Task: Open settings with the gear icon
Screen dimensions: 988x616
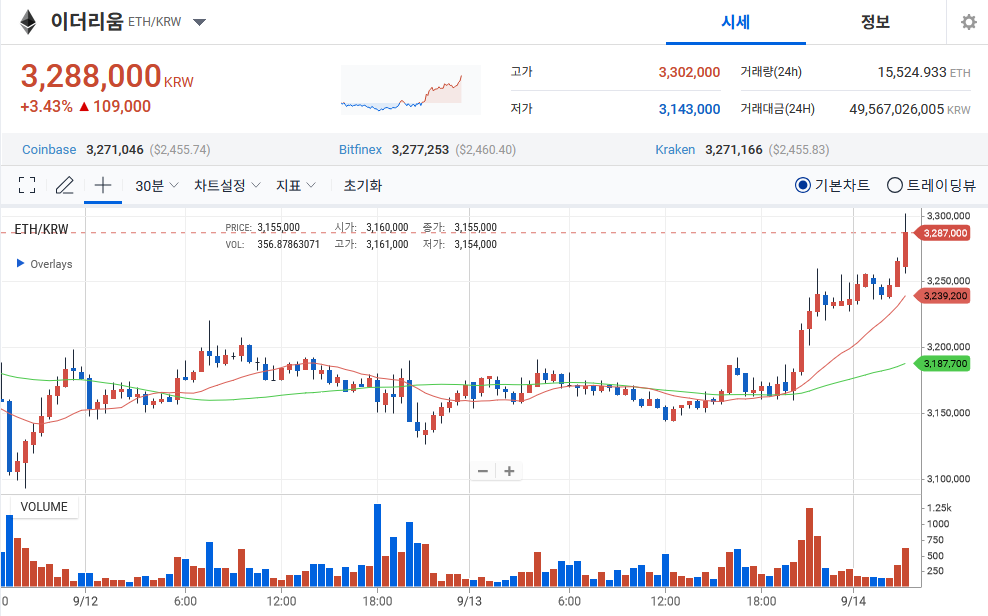Action: [x=968, y=23]
